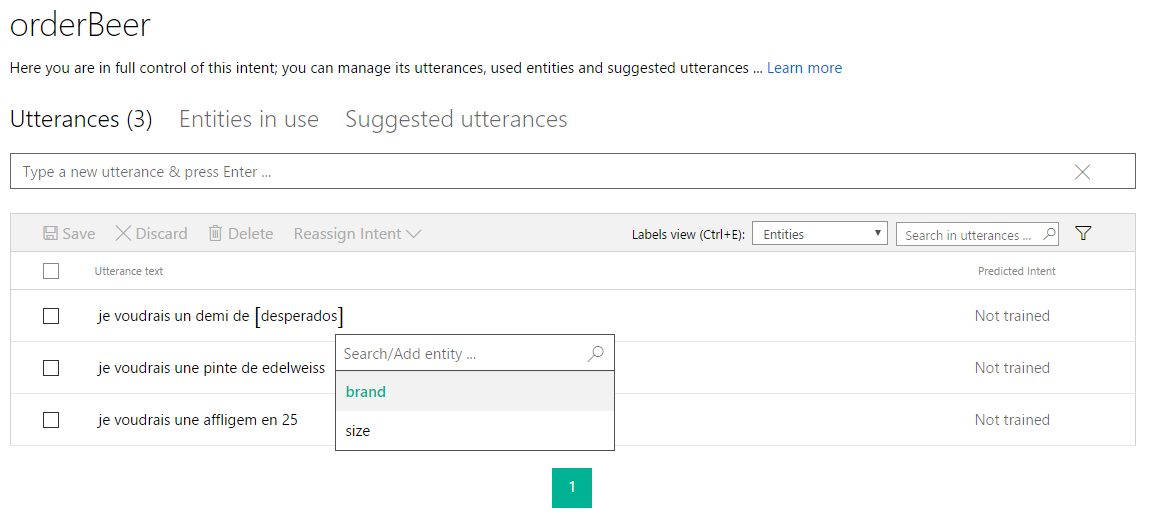Open the Labels view Entities dropdown
Viewport: 1169px width, 520px height.
pos(819,234)
